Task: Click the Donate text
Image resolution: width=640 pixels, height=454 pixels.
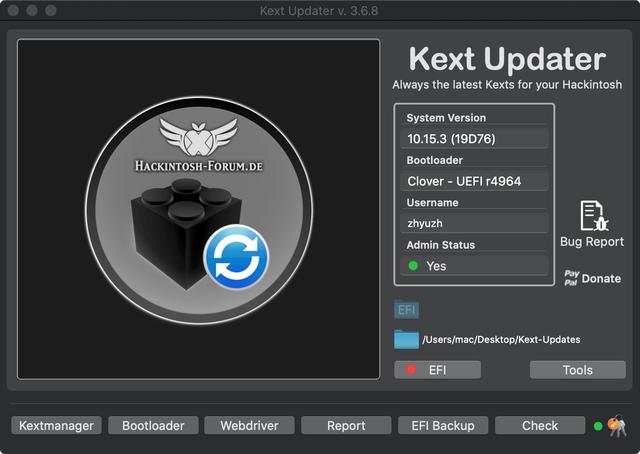Action: tap(601, 279)
